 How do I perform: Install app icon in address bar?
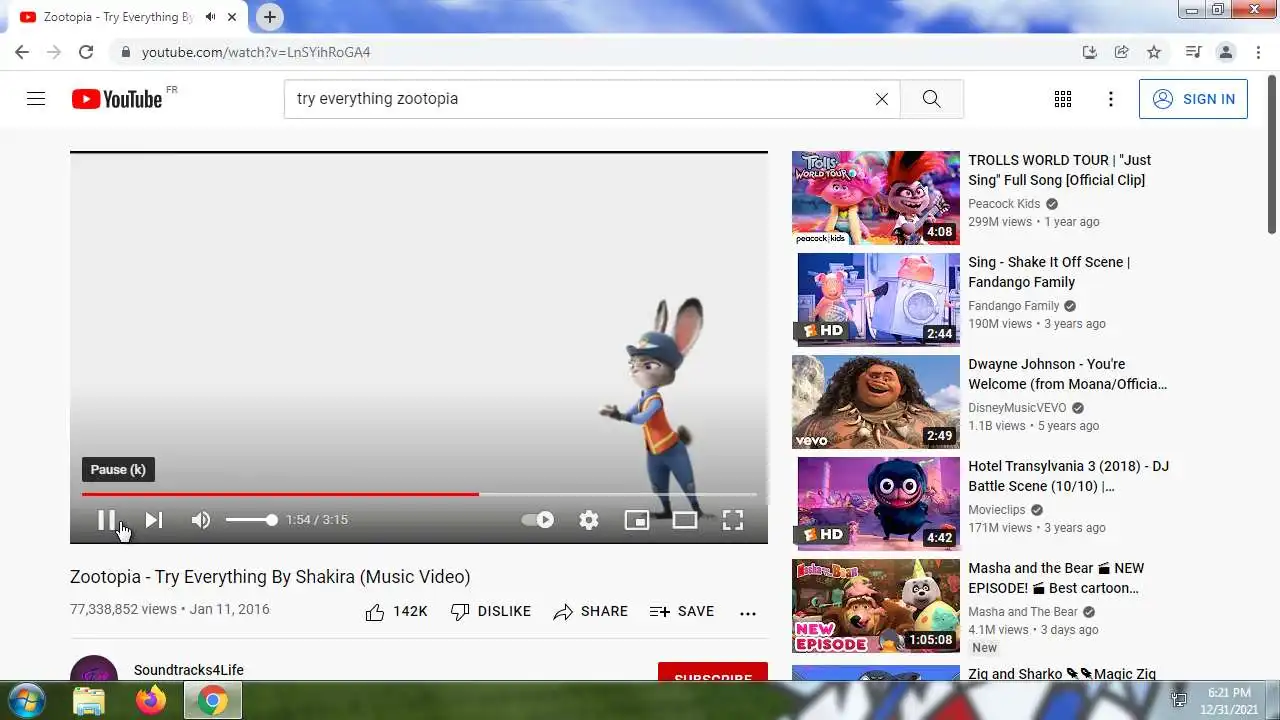[x=1090, y=52]
